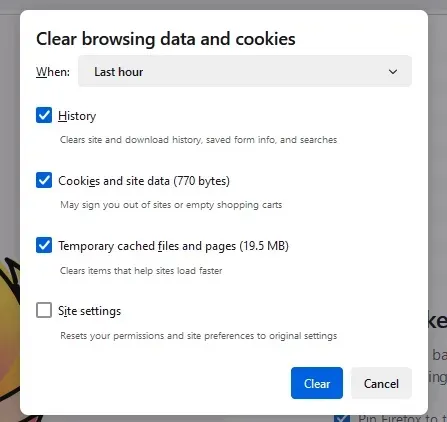The image size is (447, 422).
Task: Click the May sign you out description
Action: pyautogui.click(x=171, y=204)
